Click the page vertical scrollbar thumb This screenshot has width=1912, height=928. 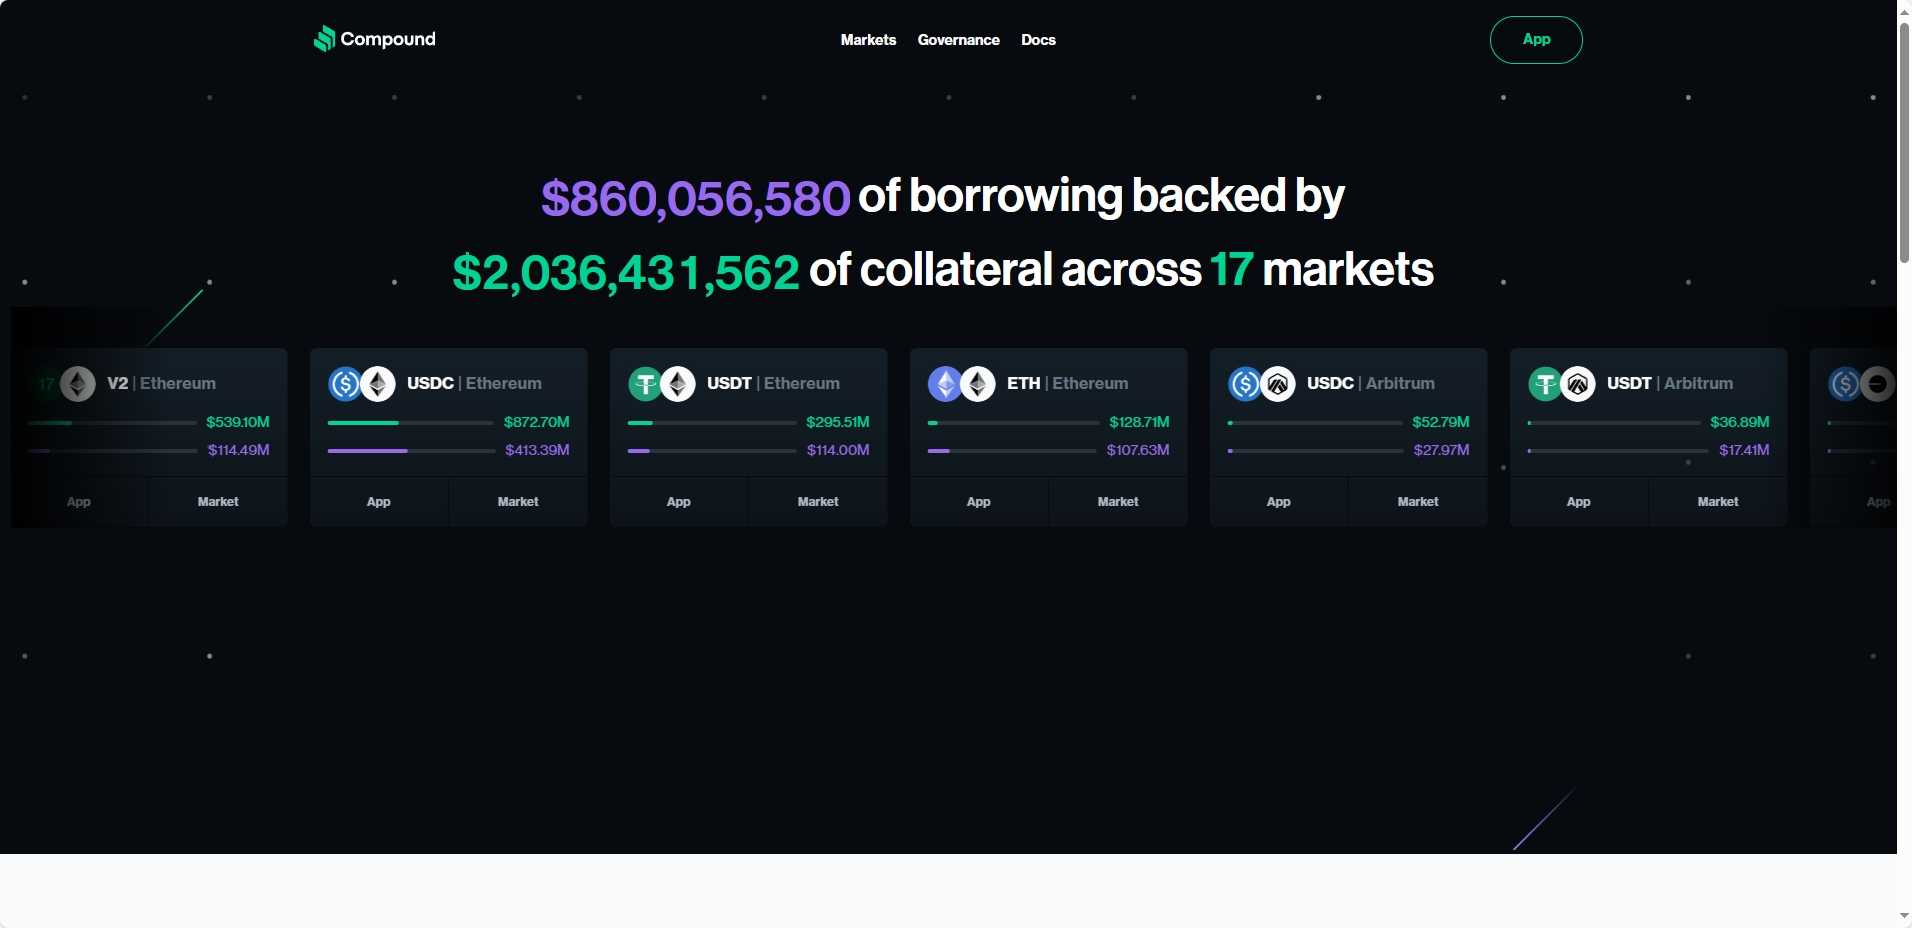(1904, 140)
